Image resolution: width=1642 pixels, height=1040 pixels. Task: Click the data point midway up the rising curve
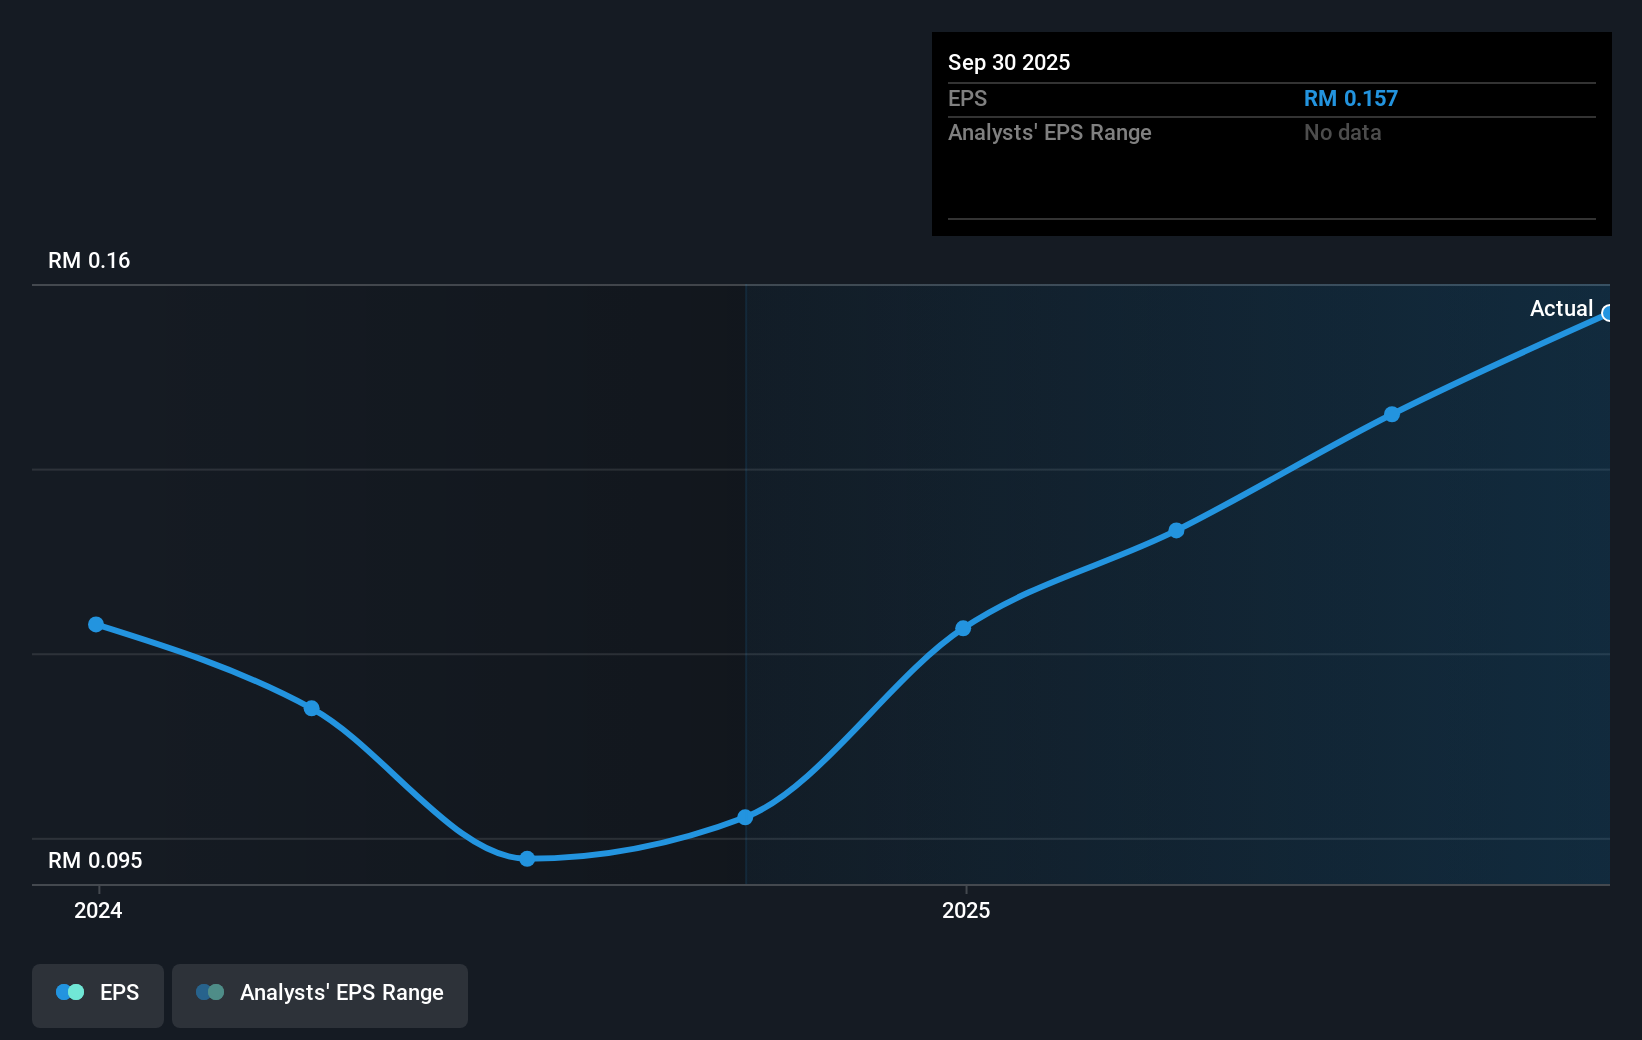(x=1176, y=531)
